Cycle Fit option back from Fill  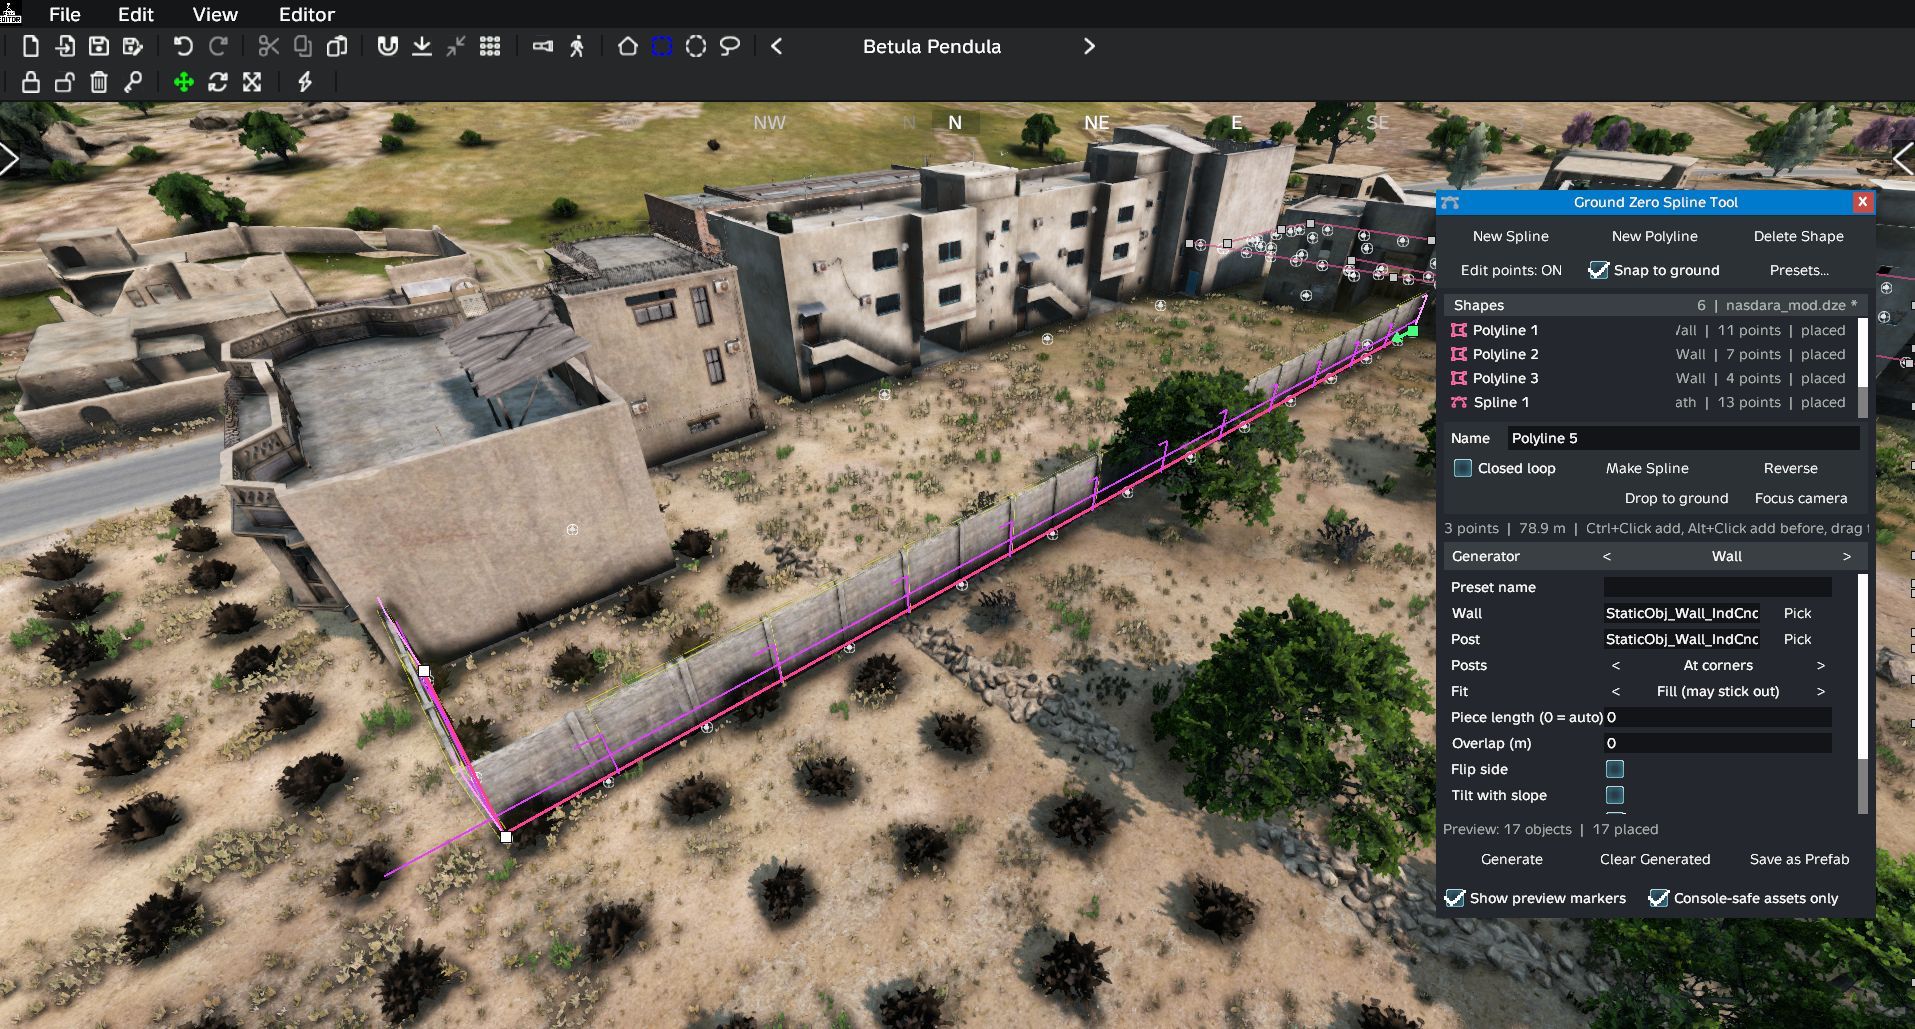click(1616, 691)
